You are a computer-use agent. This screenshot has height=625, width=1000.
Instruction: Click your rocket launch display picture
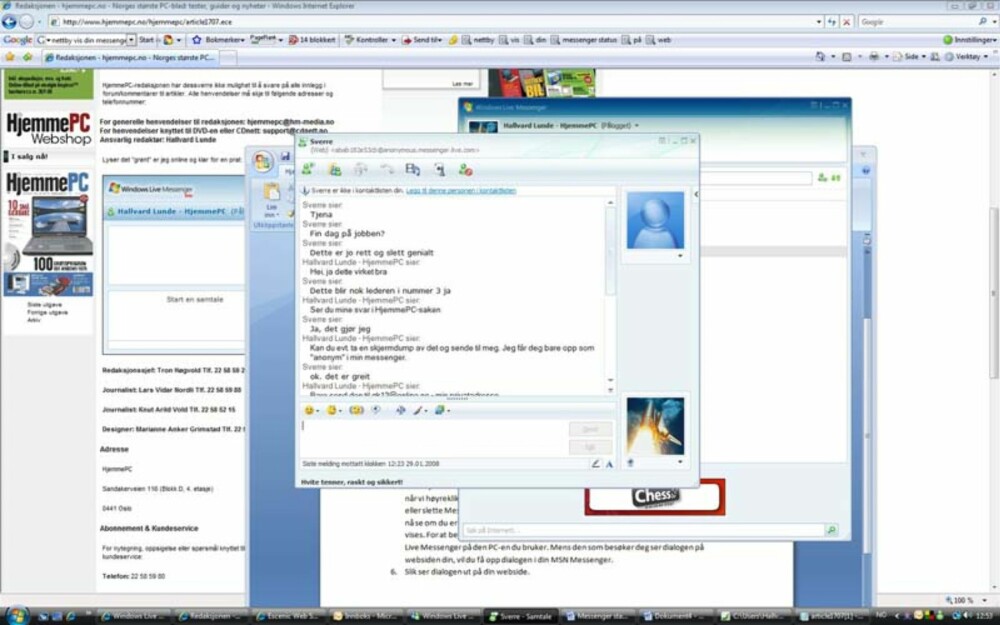(x=655, y=426)
